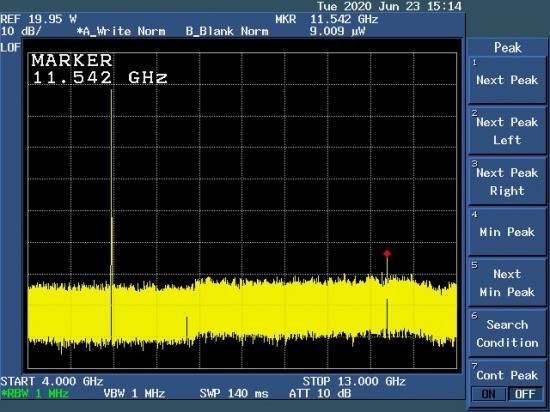Click the VBW 1 MHz readout
This screenshot has height=412, width=550.
click(x=134, y=393)
